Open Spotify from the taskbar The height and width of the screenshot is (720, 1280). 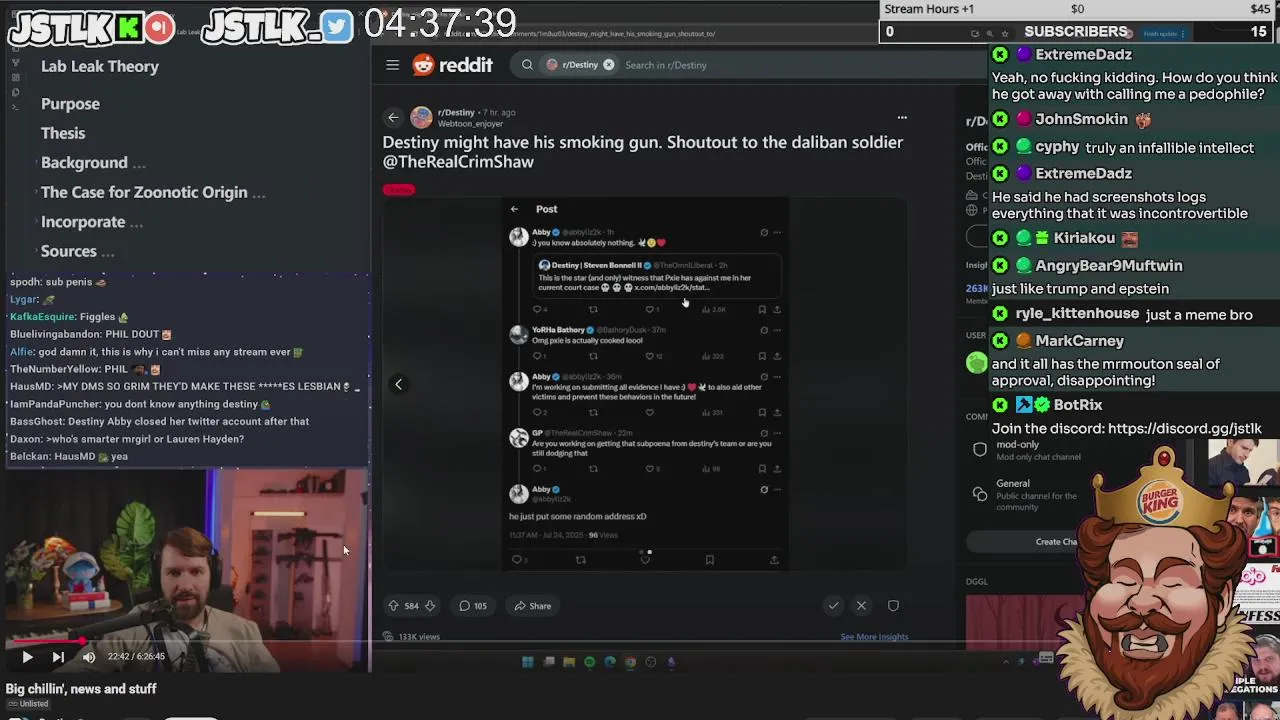[589, 661]
